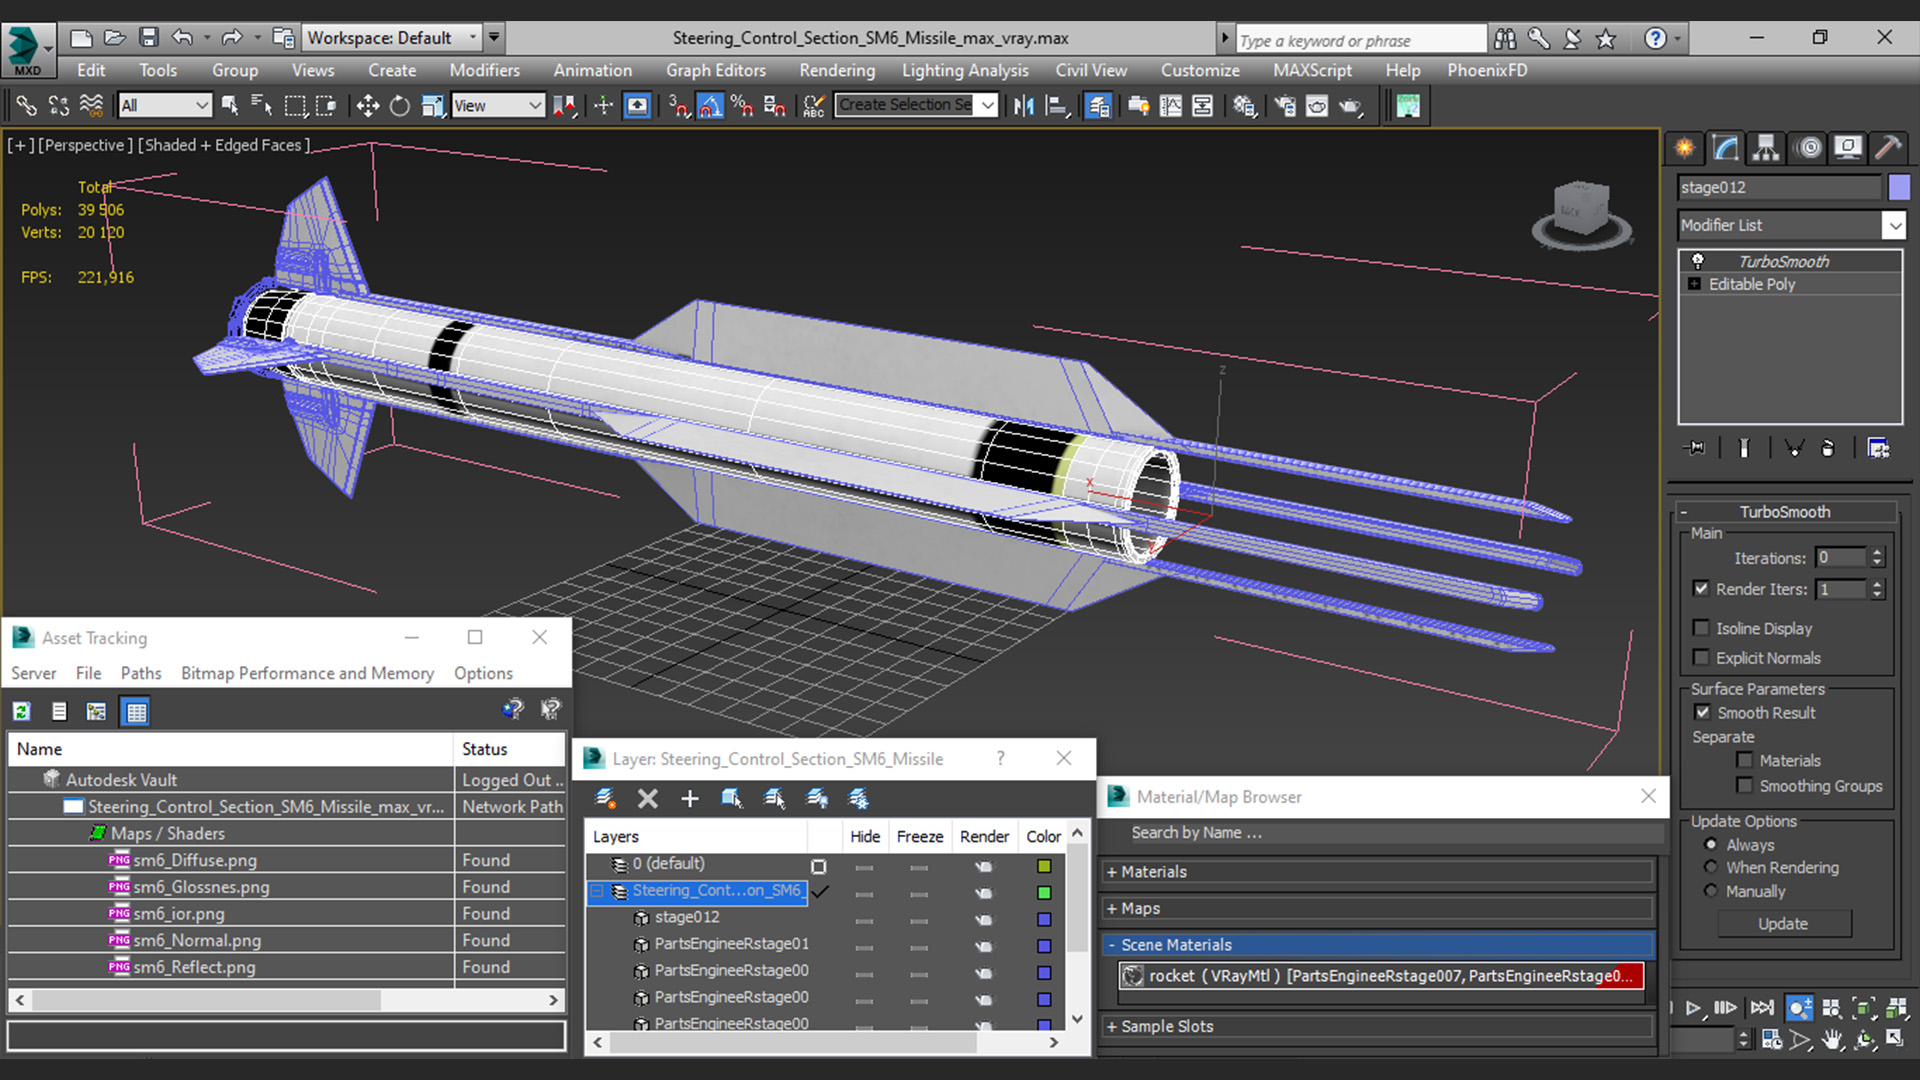Click the Update button in TurboSmooth
The width and height of the screenshot is (1920, 1080).
(x=1783, y=923)
